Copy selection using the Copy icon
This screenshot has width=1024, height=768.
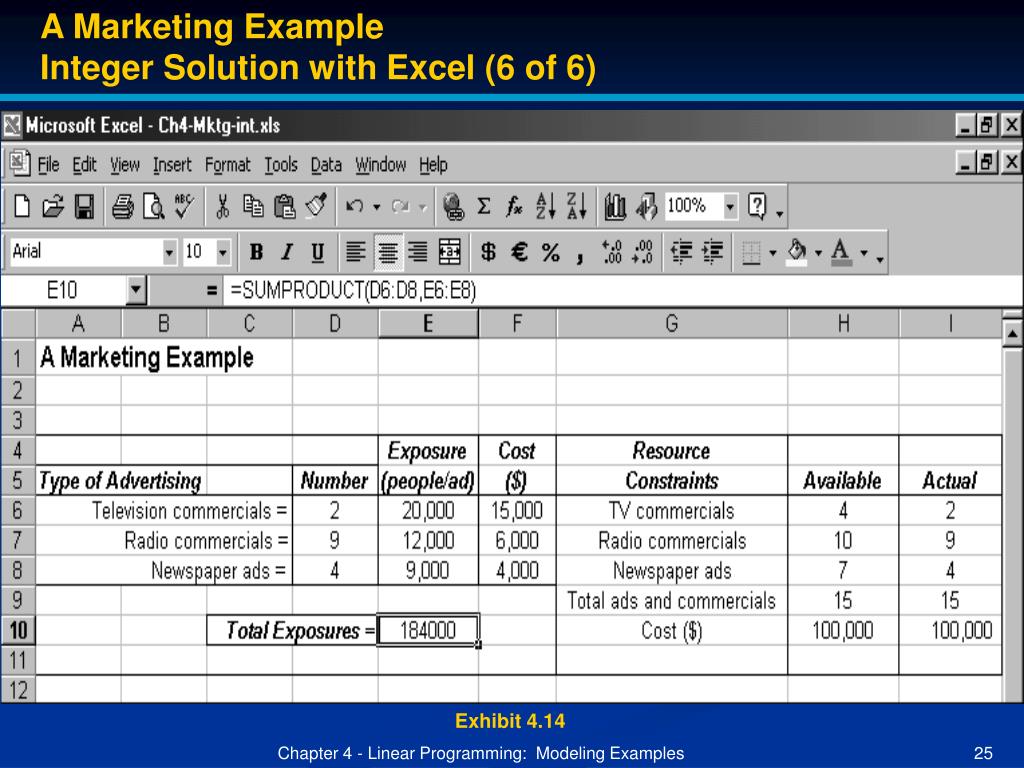coord(253,207)
